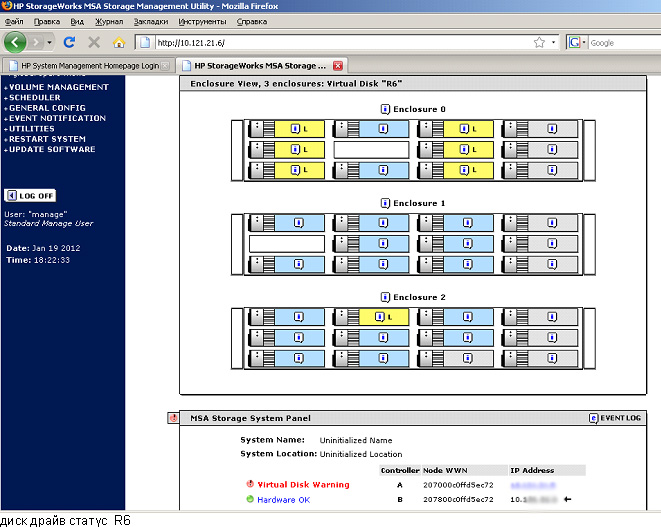The width and height of the screenshot is (661, 527).
Task: Click the Firefox reload page icon
Action: (69, 42)
